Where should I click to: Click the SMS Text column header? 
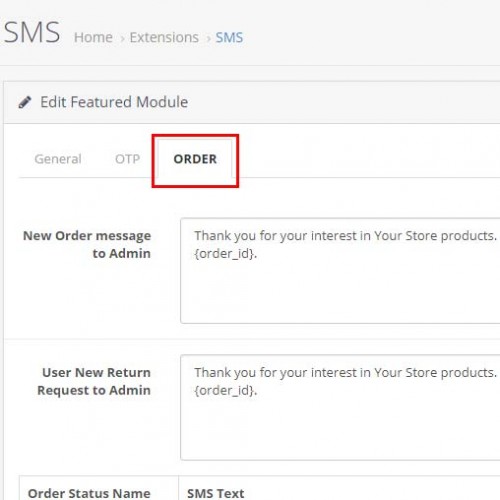216,493
